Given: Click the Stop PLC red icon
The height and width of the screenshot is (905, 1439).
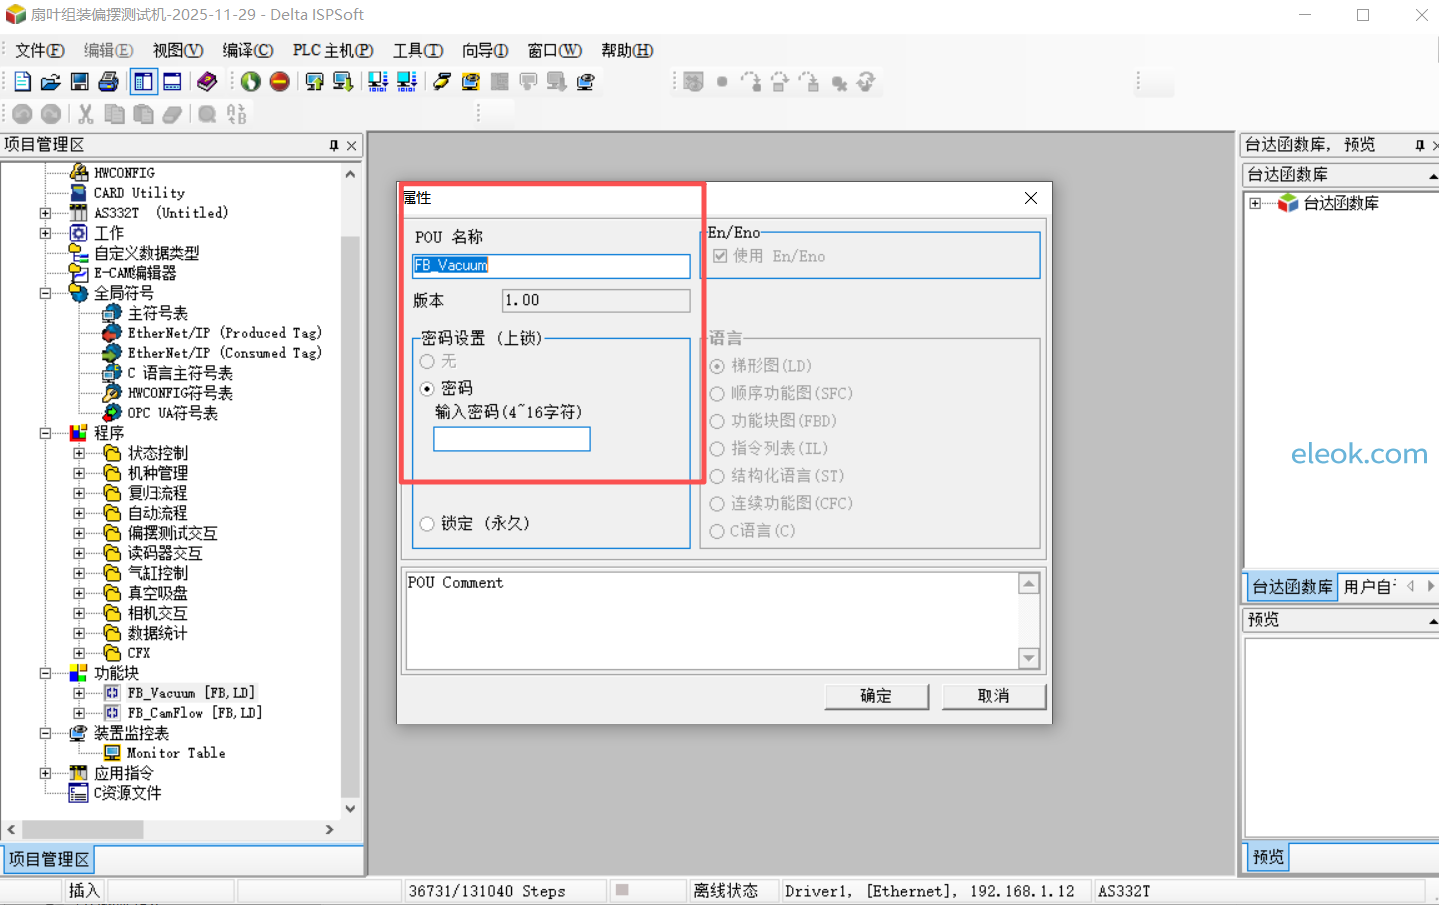Looking at the screenshot, I should pyautogui.click(x=280, y=81).
